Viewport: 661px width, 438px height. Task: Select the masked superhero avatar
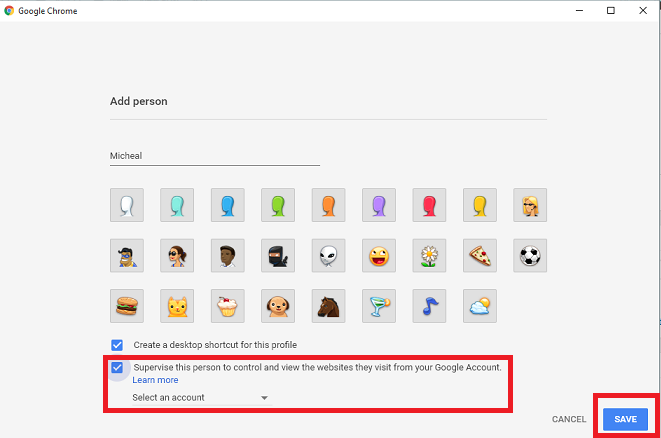[x=127, y=255]
